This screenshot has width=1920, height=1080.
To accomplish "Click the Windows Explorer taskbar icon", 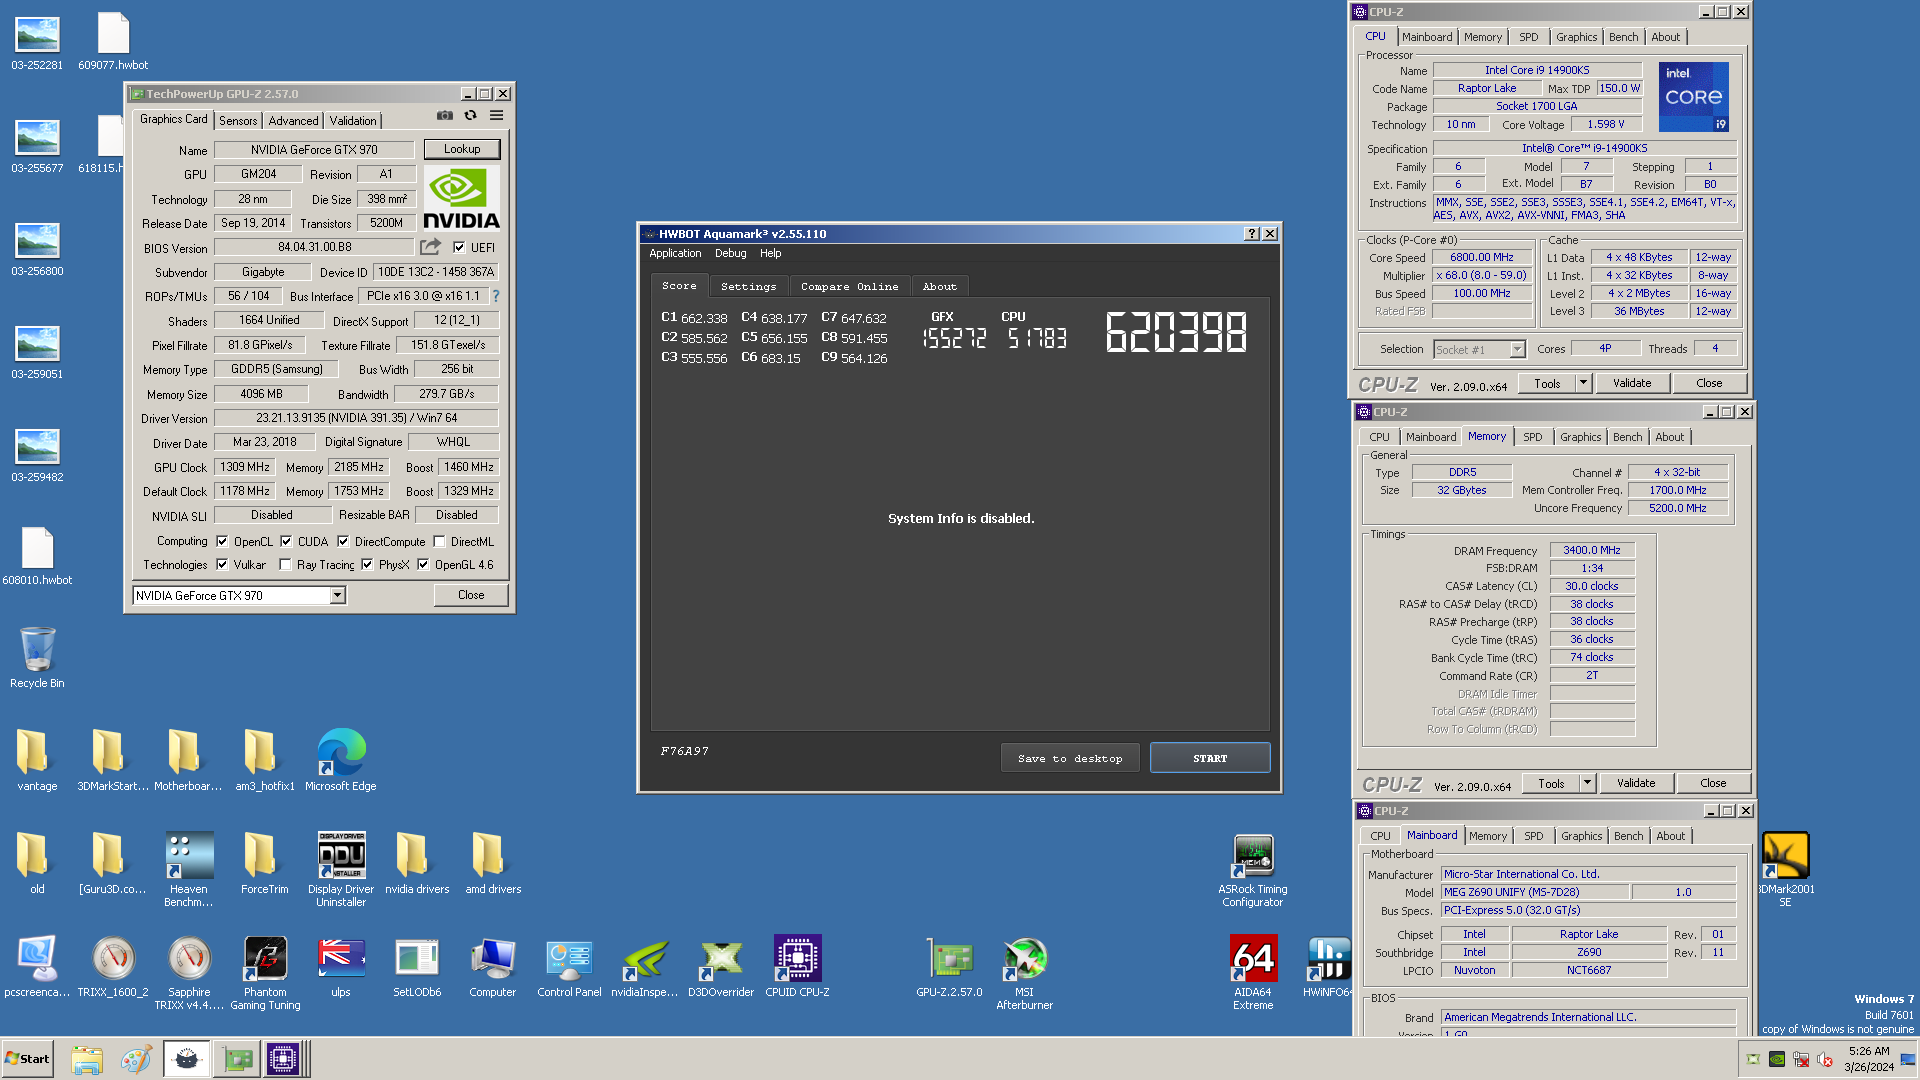I will [x=87, y=1059].
